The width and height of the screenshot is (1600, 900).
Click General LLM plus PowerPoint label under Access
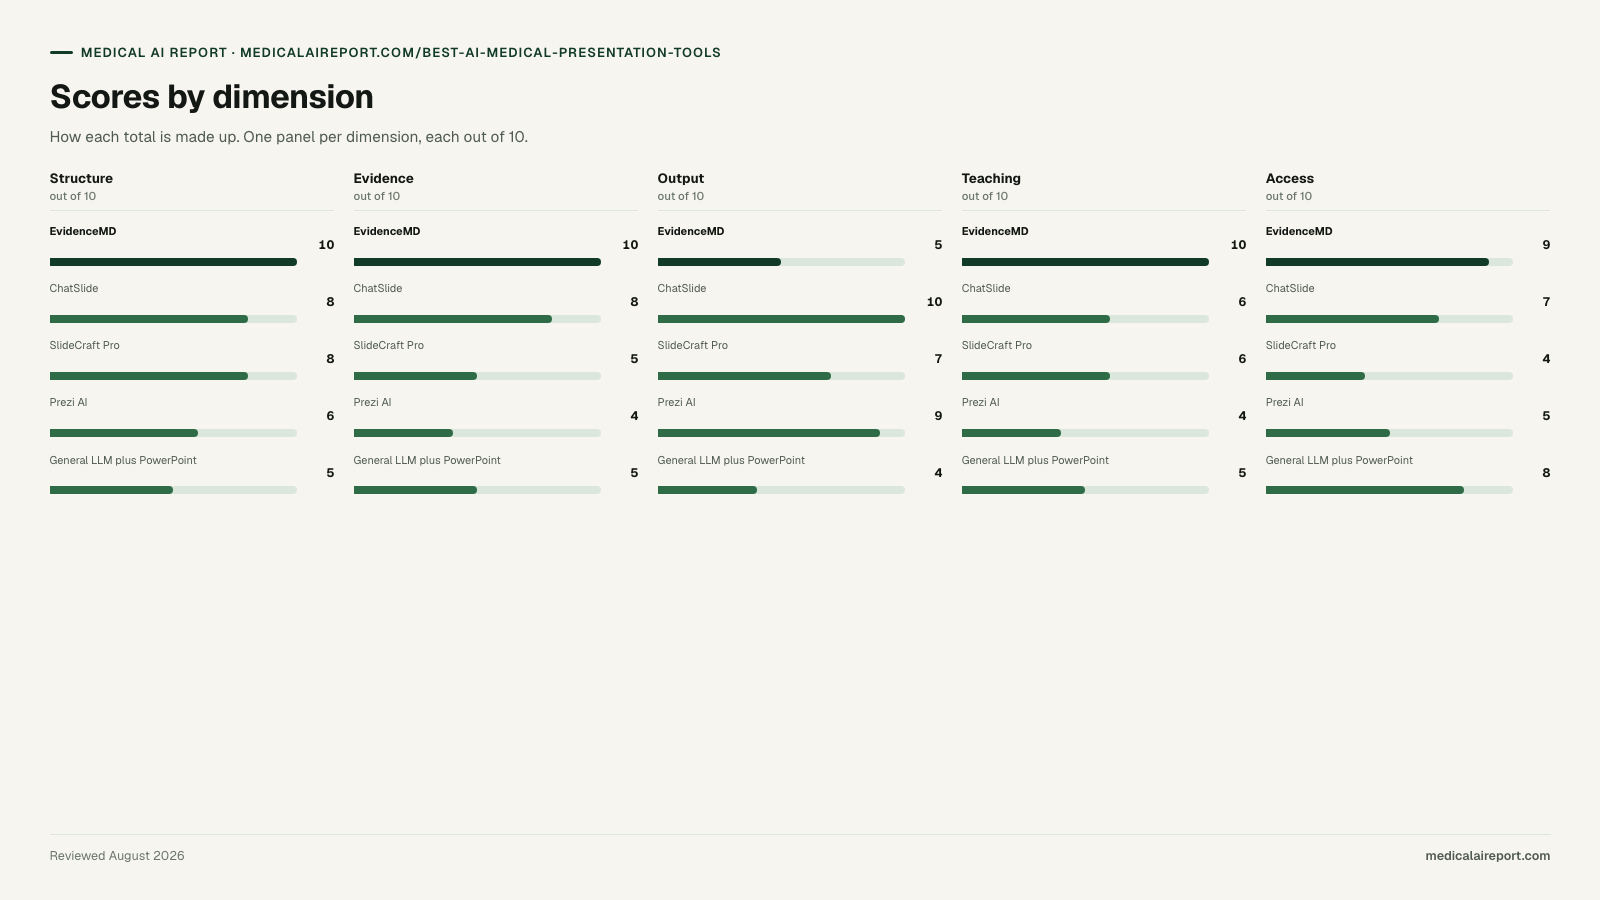pyautogui.click(x=1339, y=460)
